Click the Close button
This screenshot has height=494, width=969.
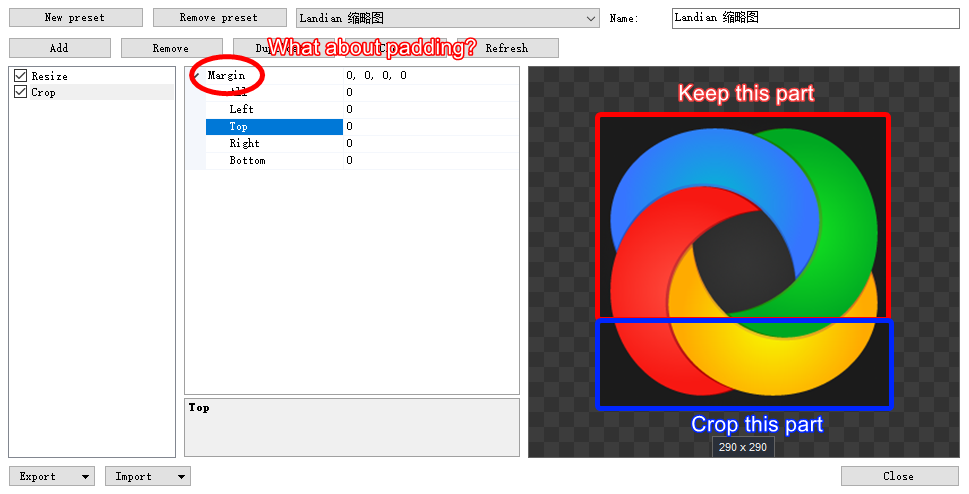(900, 476)
